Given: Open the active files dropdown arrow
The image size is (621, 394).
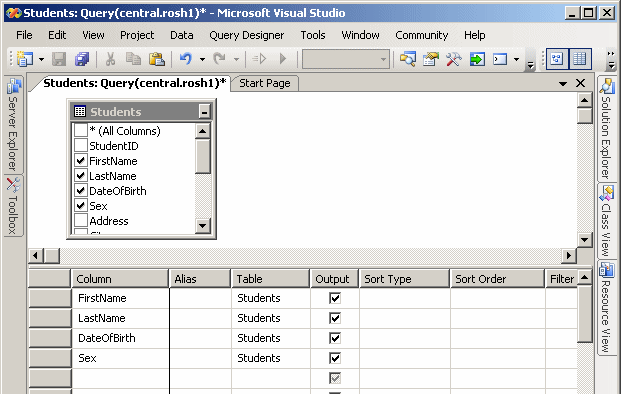Looking at the screenshot, I should (563, 84).
